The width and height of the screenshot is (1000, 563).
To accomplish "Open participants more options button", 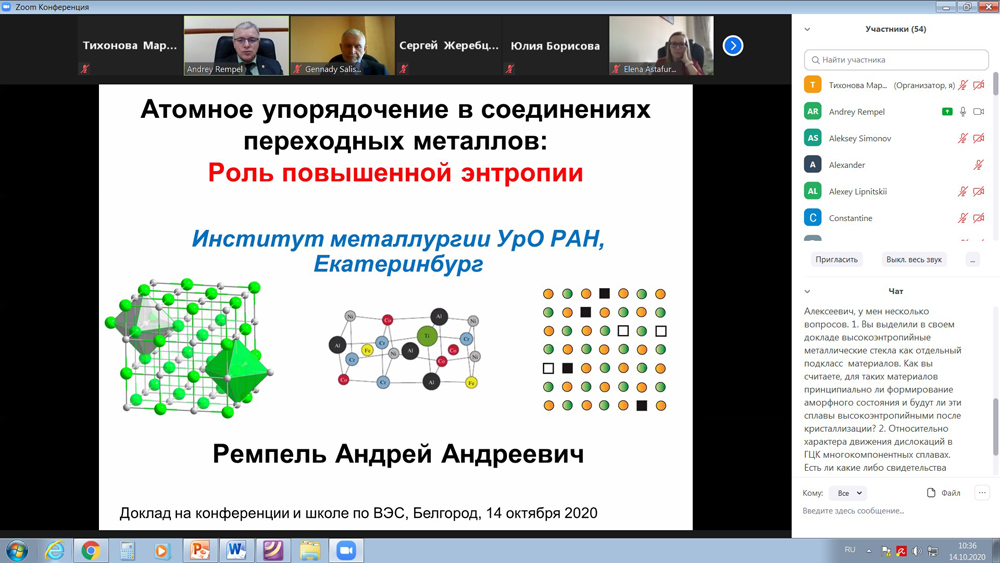I will [972, 260].
